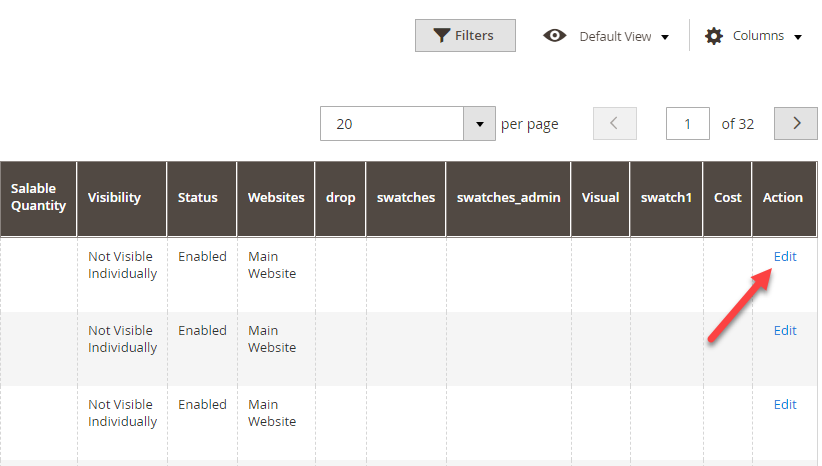Viewport: 822px width, 466px height.
Task: Click the current page number field
Action: [x=687, y=124]
